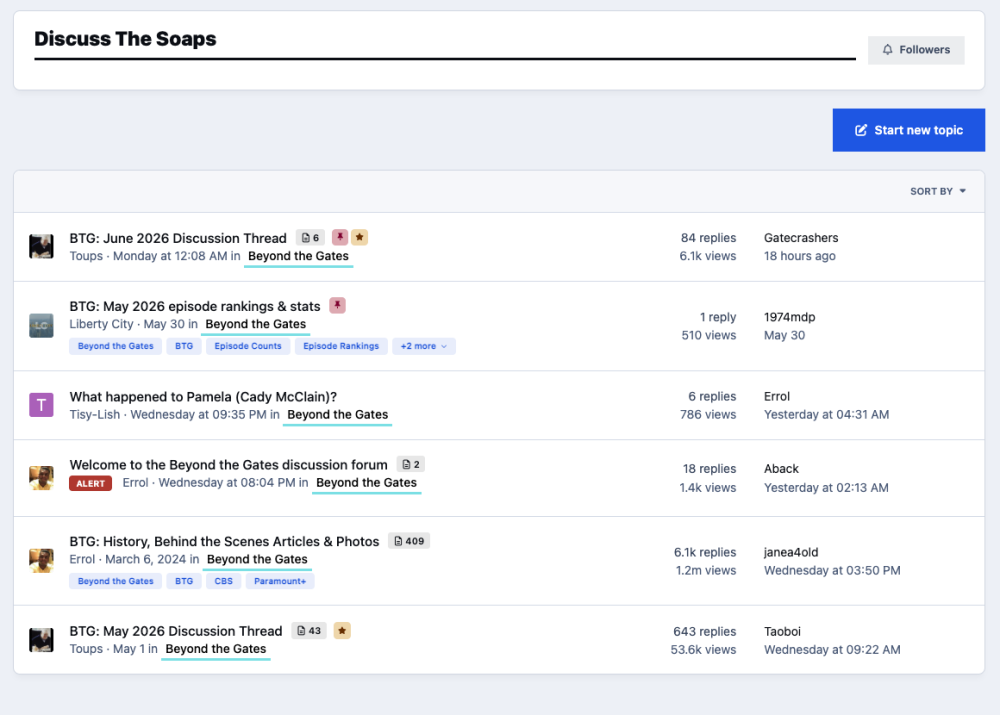Select BTG tag on History thread
Viewport: 1000px width, 715px height.
[x=184, y=581]
